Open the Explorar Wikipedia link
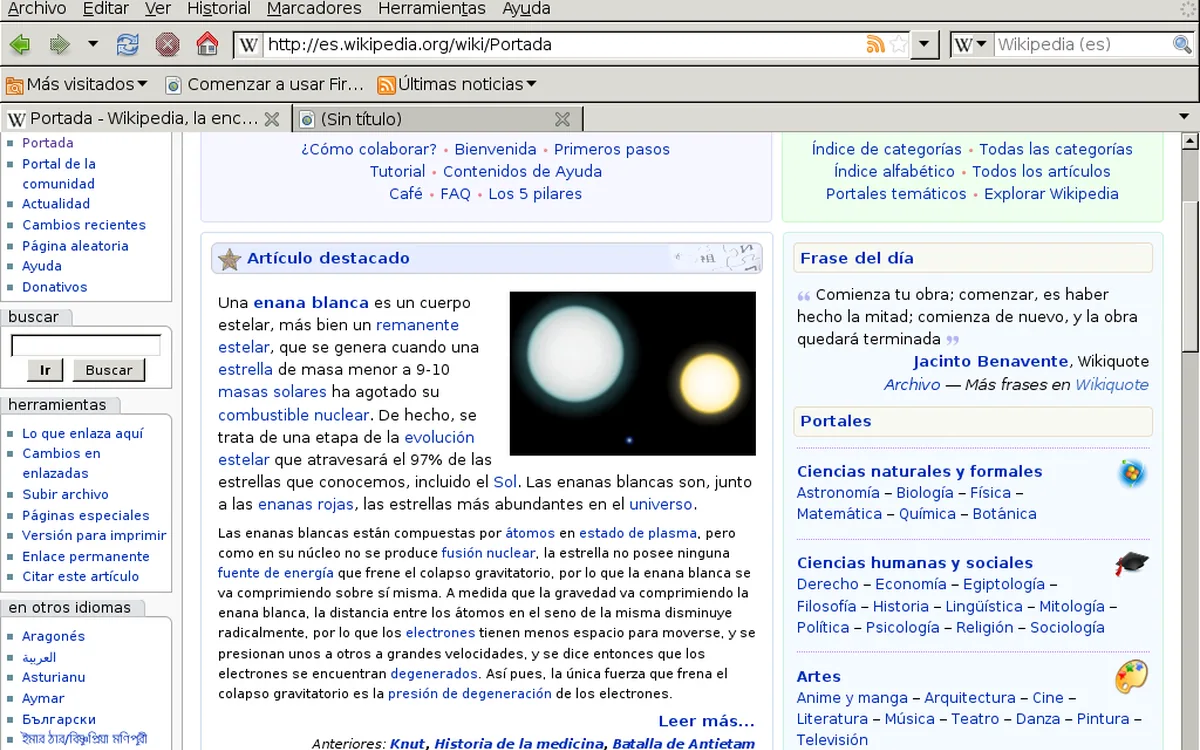Image resolution: width=1200 pixels, height=750 pixels. 1051,194
